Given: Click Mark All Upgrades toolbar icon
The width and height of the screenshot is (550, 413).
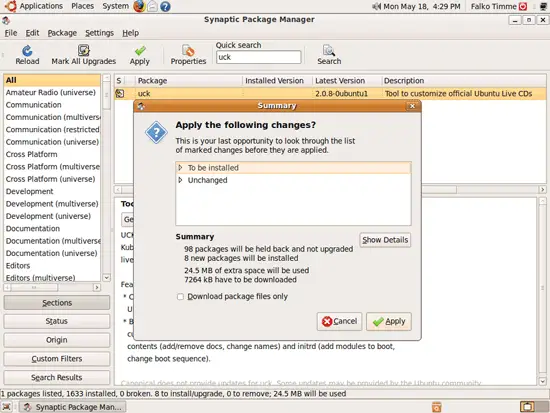Looking at the screenshot, I should [83, 51].
